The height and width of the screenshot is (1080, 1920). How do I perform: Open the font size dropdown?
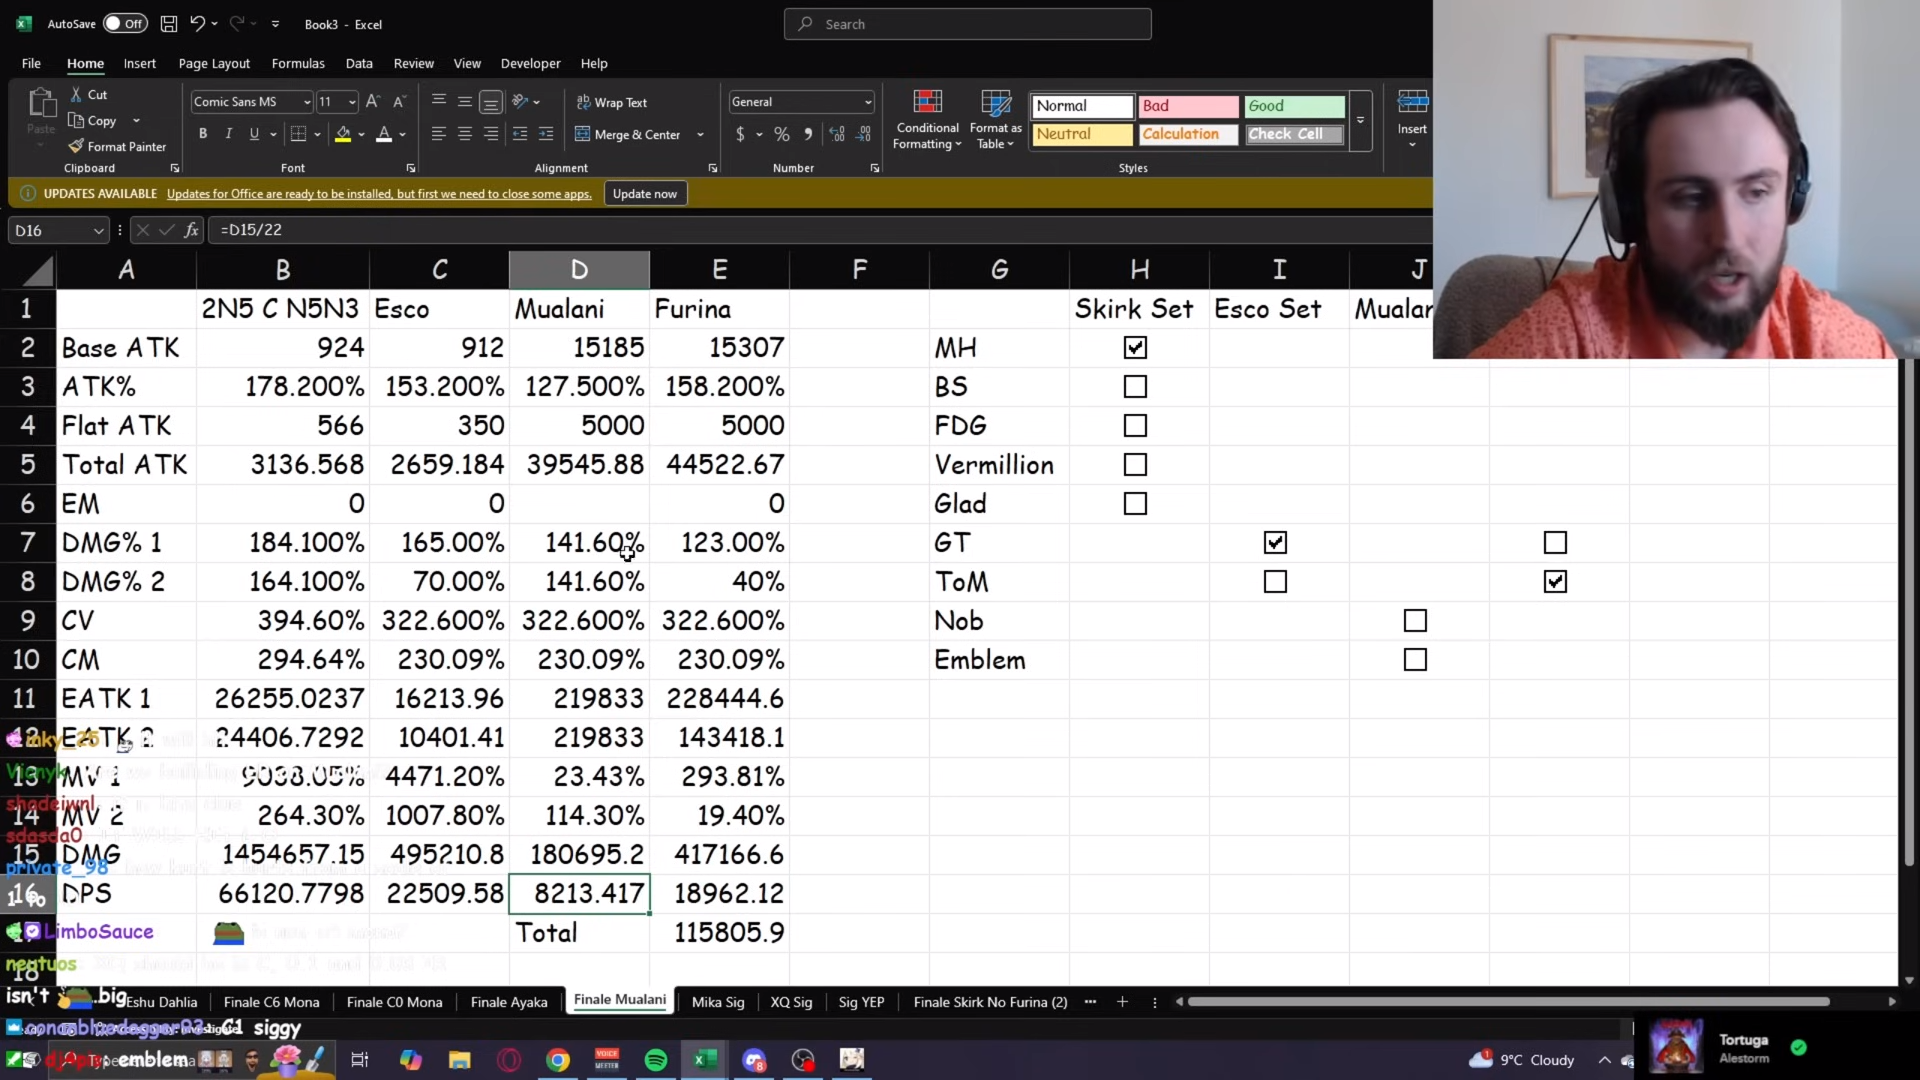pyautogui.click(x=352, y=102)
